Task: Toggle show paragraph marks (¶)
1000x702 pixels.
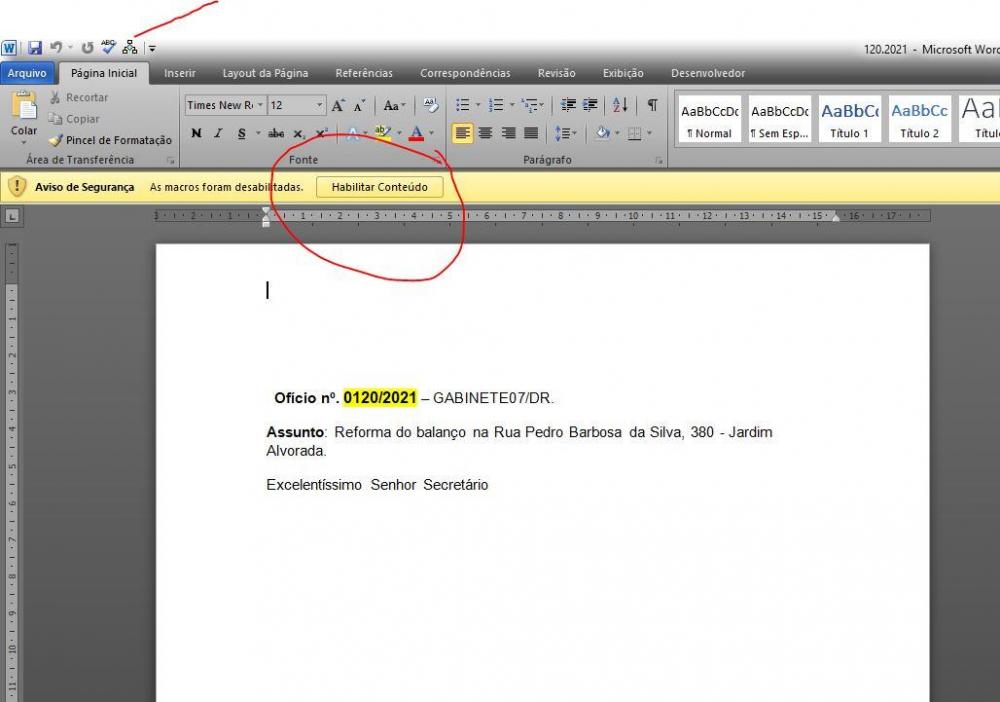Action: (x=652, y=105)
